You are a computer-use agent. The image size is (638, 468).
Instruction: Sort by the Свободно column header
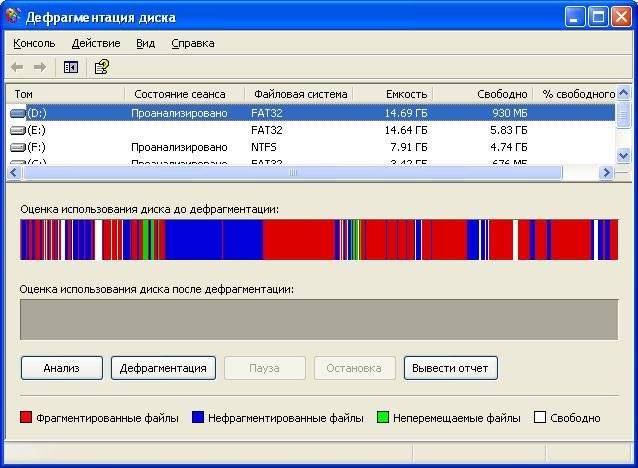(x=483, y=94)
